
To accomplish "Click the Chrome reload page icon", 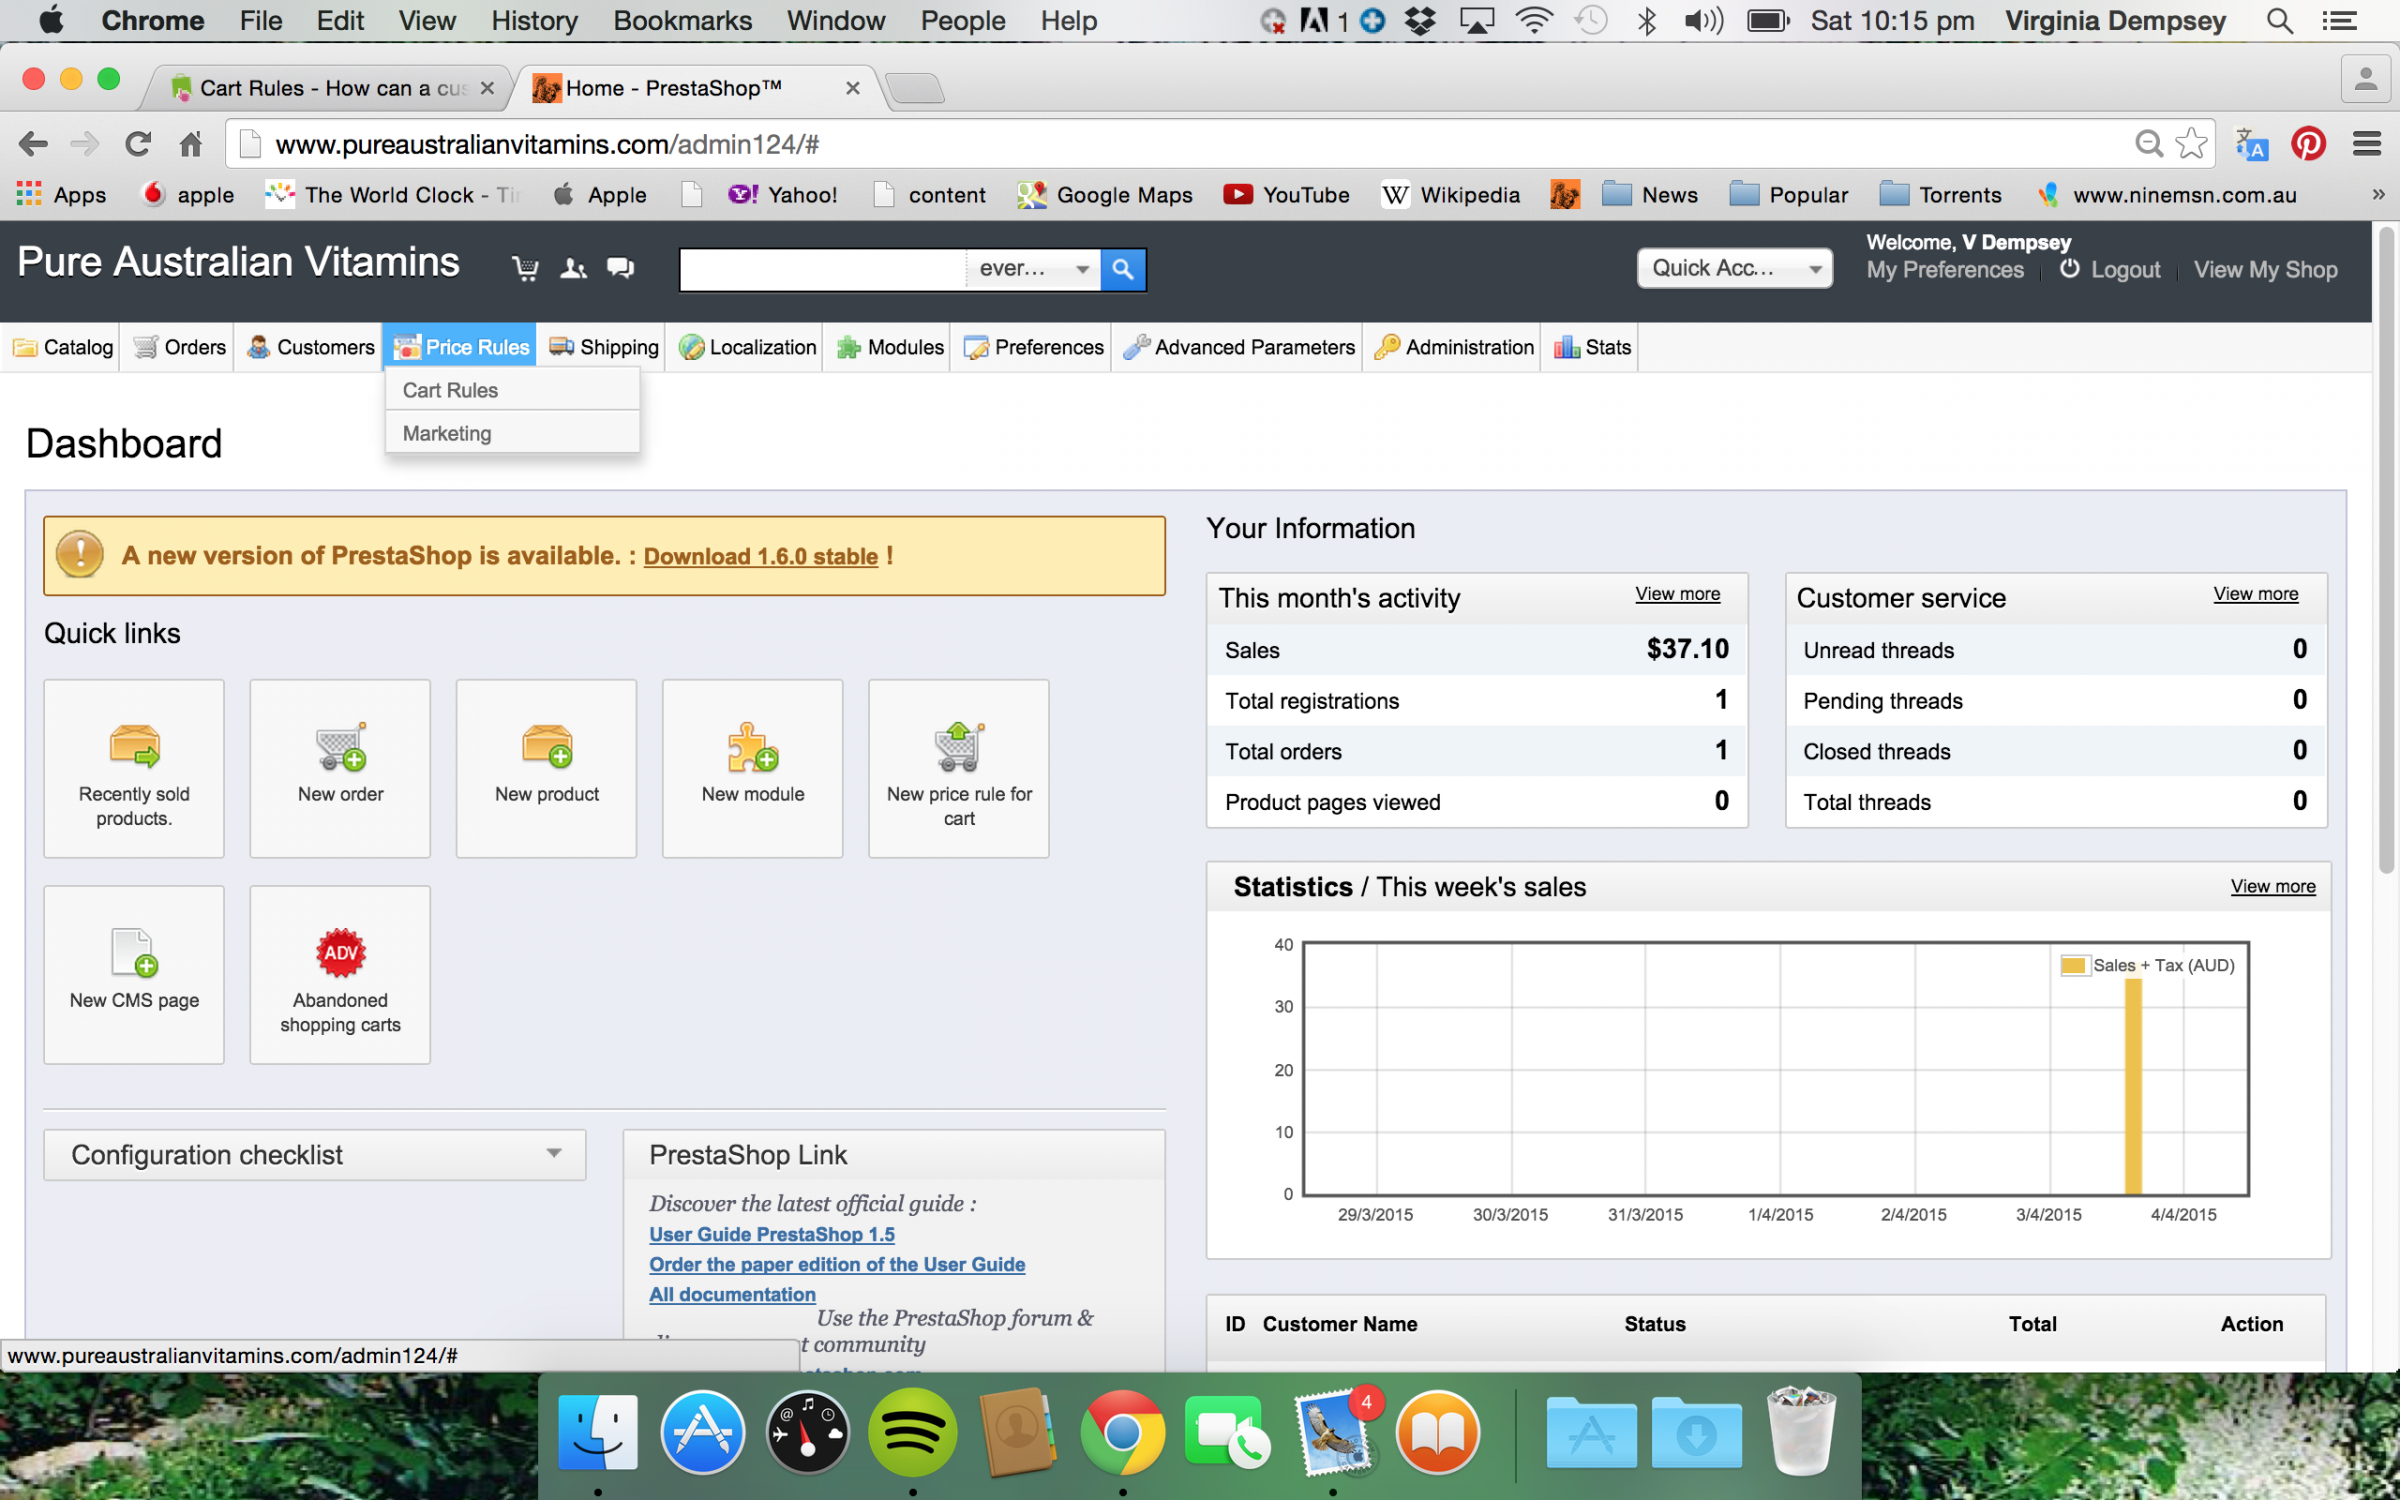I will [138, 144].
